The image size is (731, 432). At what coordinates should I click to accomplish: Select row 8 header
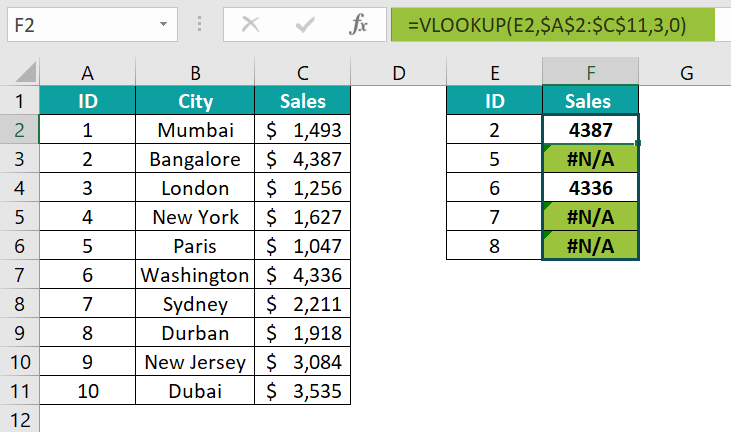[20, 303]
